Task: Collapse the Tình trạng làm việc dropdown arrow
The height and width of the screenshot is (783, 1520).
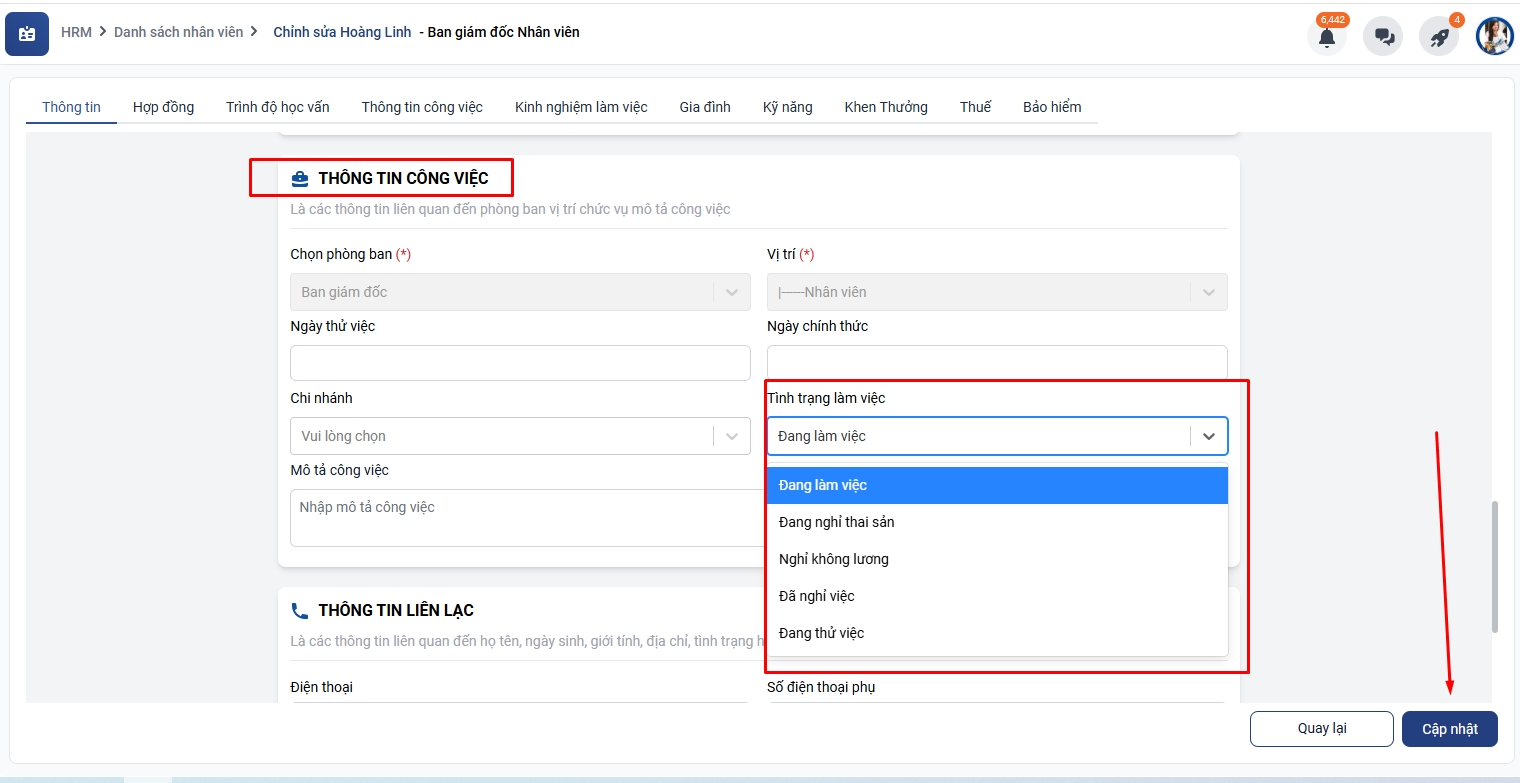Action: coord(1208,436)
